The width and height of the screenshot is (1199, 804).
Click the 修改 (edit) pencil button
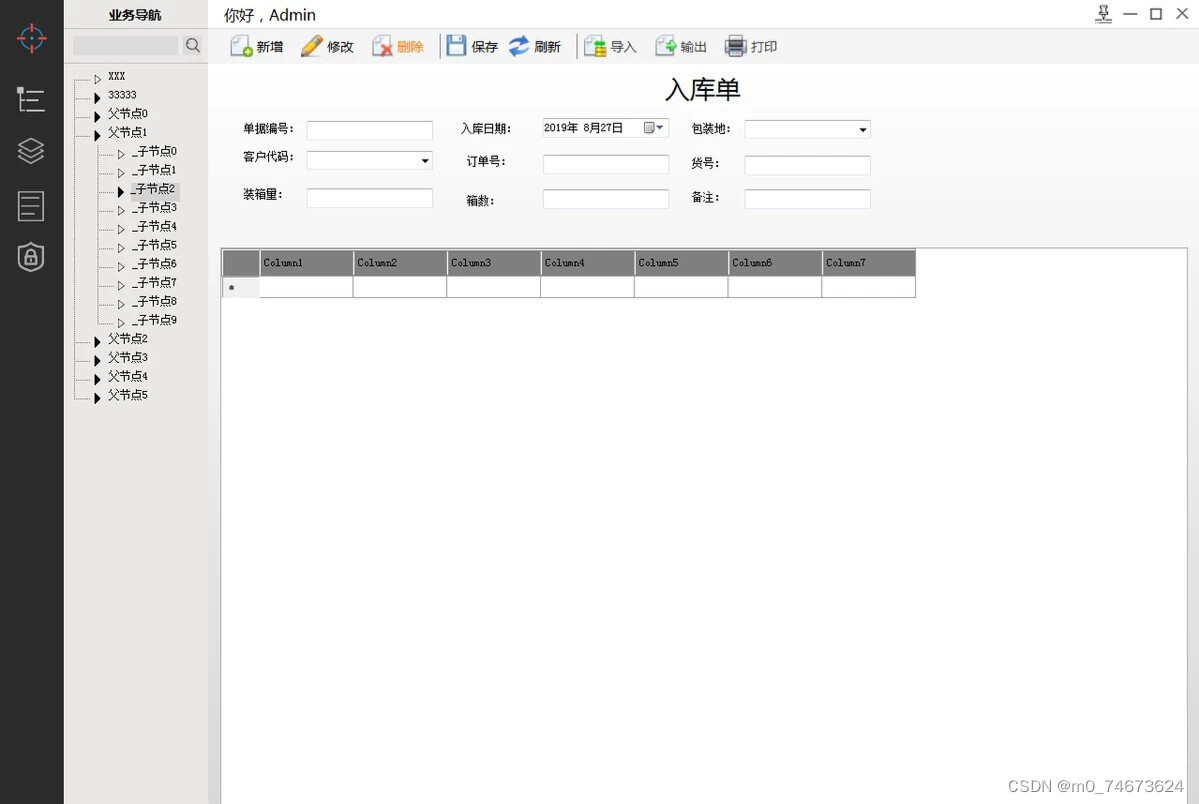tap(327, 47)
